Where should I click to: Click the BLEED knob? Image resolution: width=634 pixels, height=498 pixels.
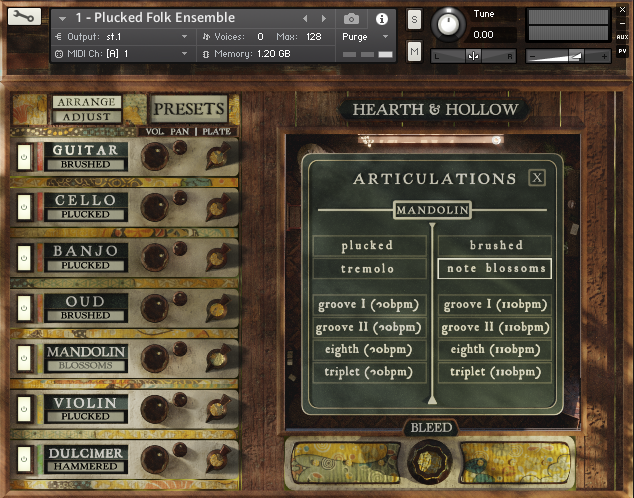[x=430, y=461]
